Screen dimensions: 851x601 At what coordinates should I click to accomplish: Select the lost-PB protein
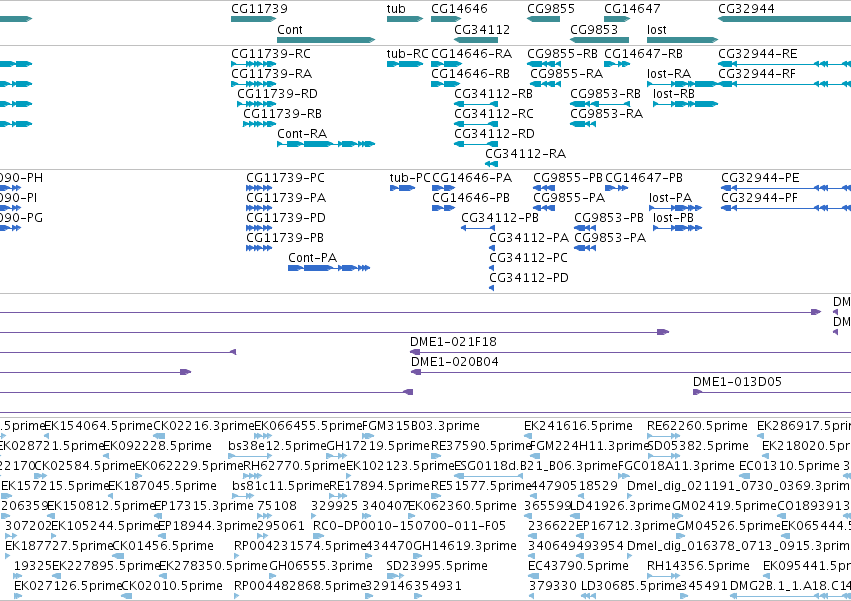click(x=678, y=228)
